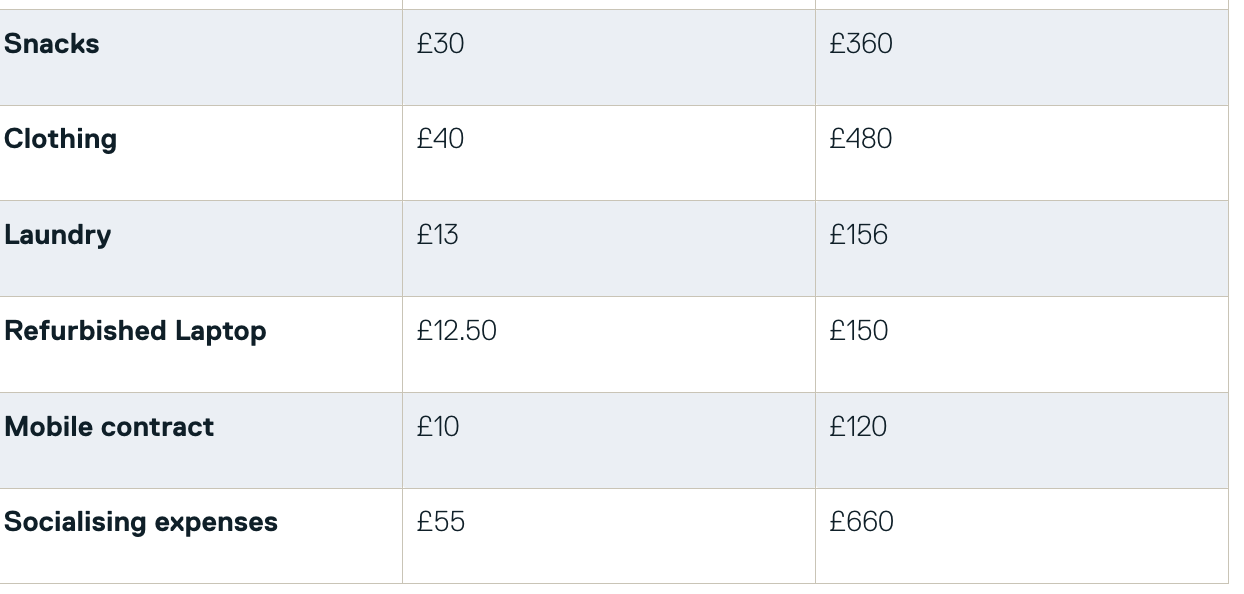Click the £360 yearly snacks value
Viewport: 1244px width, 594px height.
point(861,45)
